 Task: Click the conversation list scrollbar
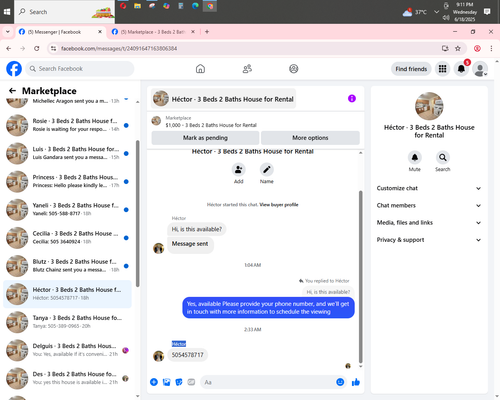(x=138, y=213)
